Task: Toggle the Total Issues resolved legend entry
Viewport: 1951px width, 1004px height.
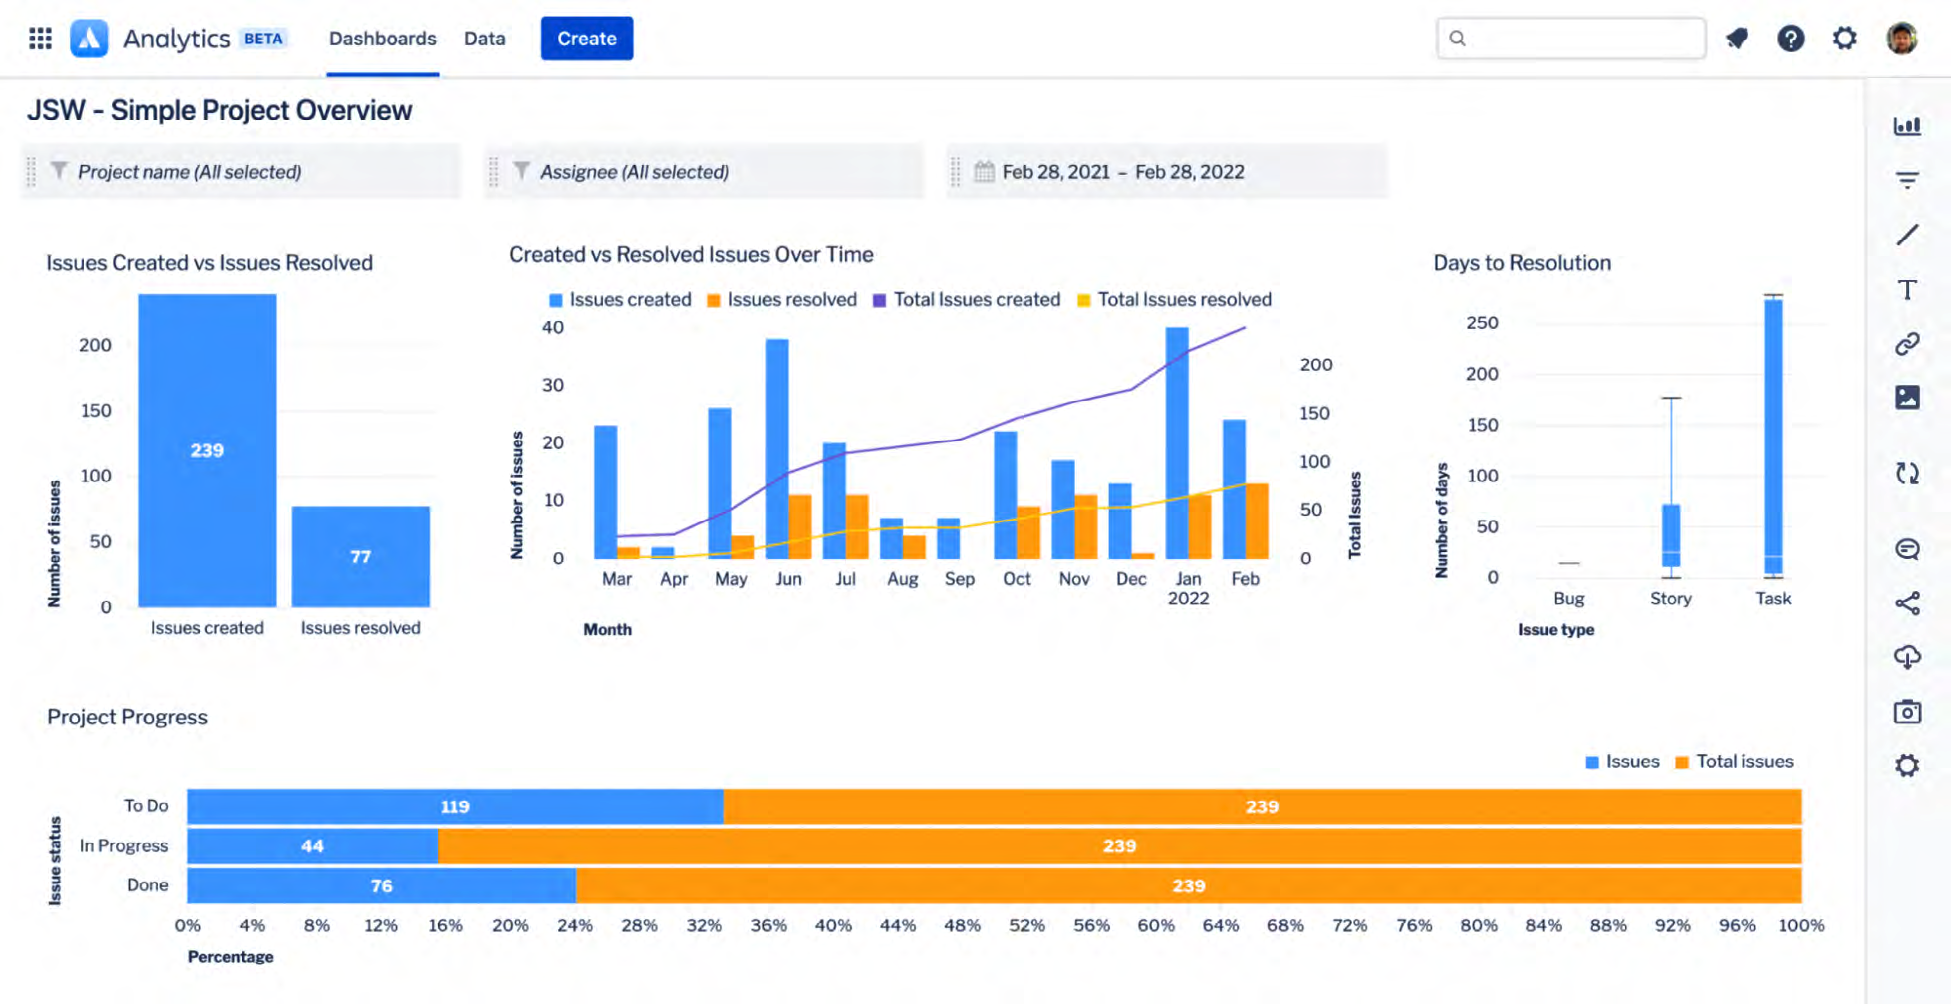Action: [1183, 299]
